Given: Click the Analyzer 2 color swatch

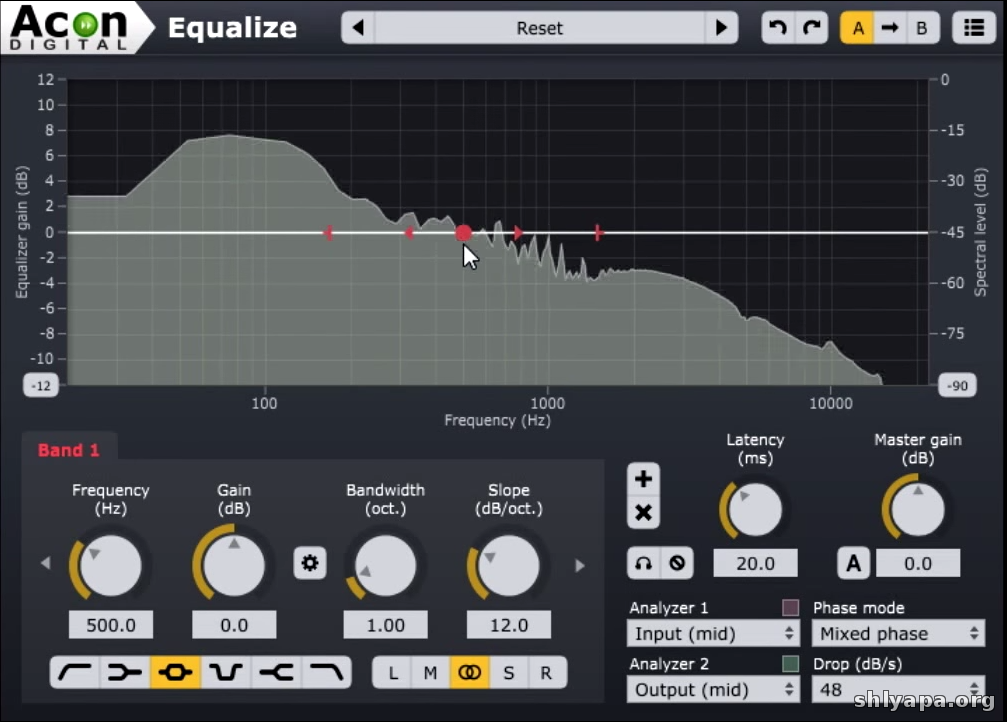Looking at the screenshot, I should tap(790, 663).
